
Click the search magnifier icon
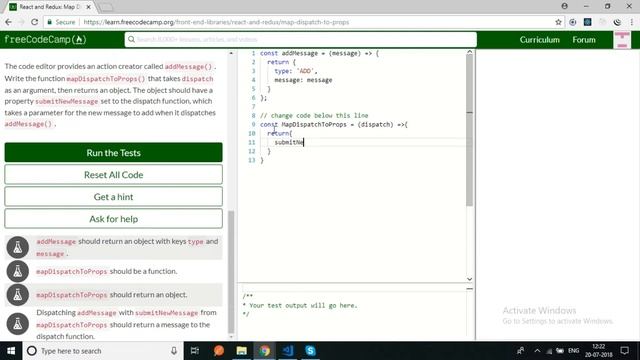point(131,39)
